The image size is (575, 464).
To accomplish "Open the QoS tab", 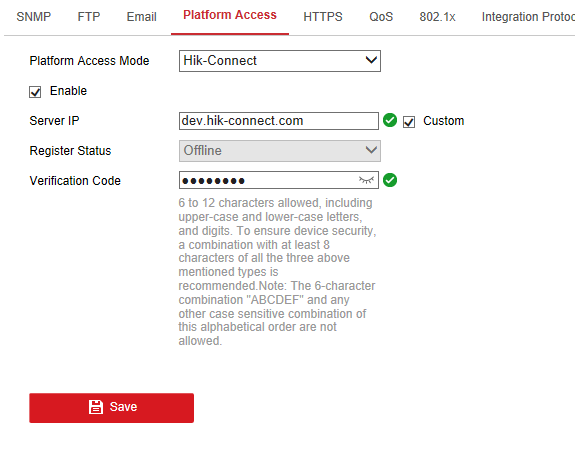I will tap(381, 17).
